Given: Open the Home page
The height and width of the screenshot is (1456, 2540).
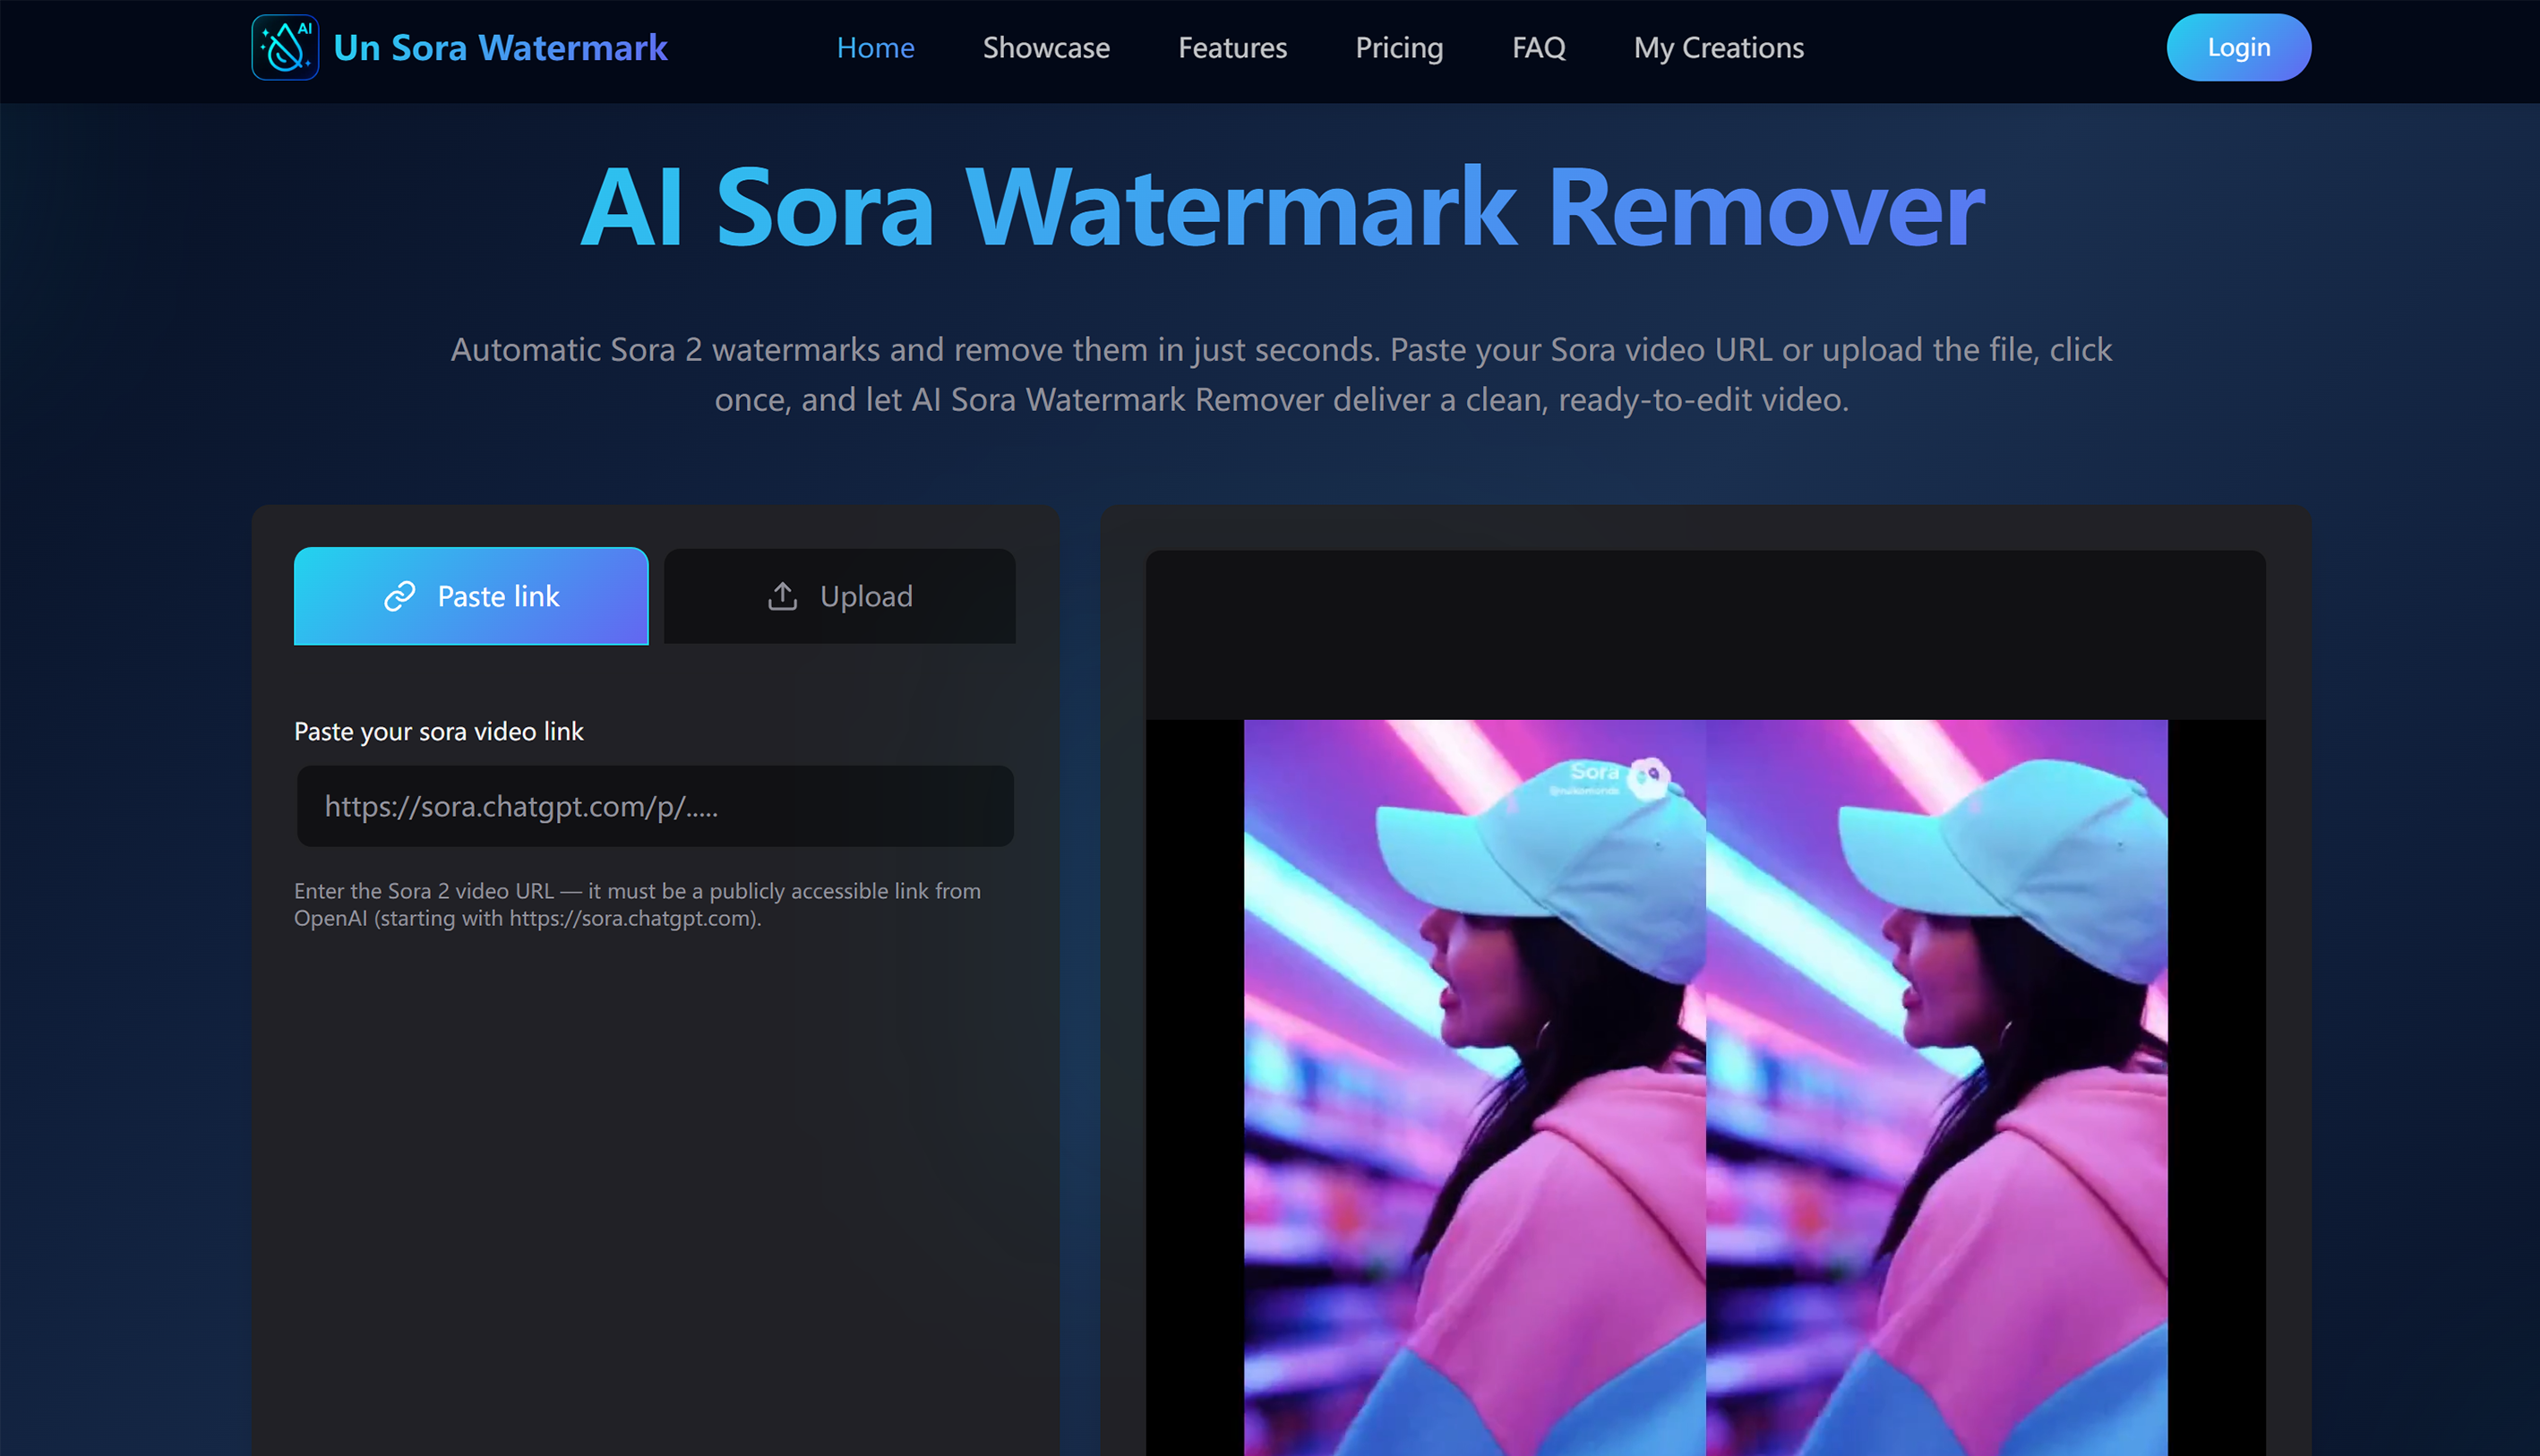Looking at the screenshot, I should 875,47.
